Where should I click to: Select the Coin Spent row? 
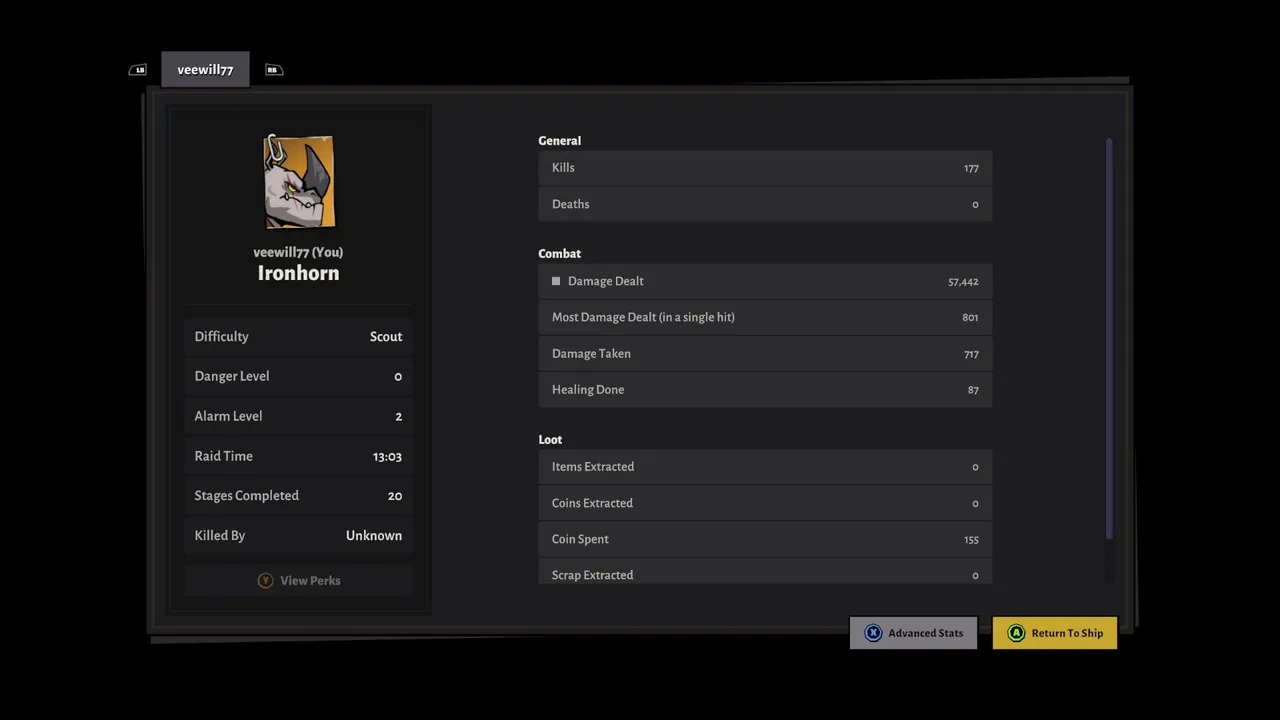click(x=765, y=539)
